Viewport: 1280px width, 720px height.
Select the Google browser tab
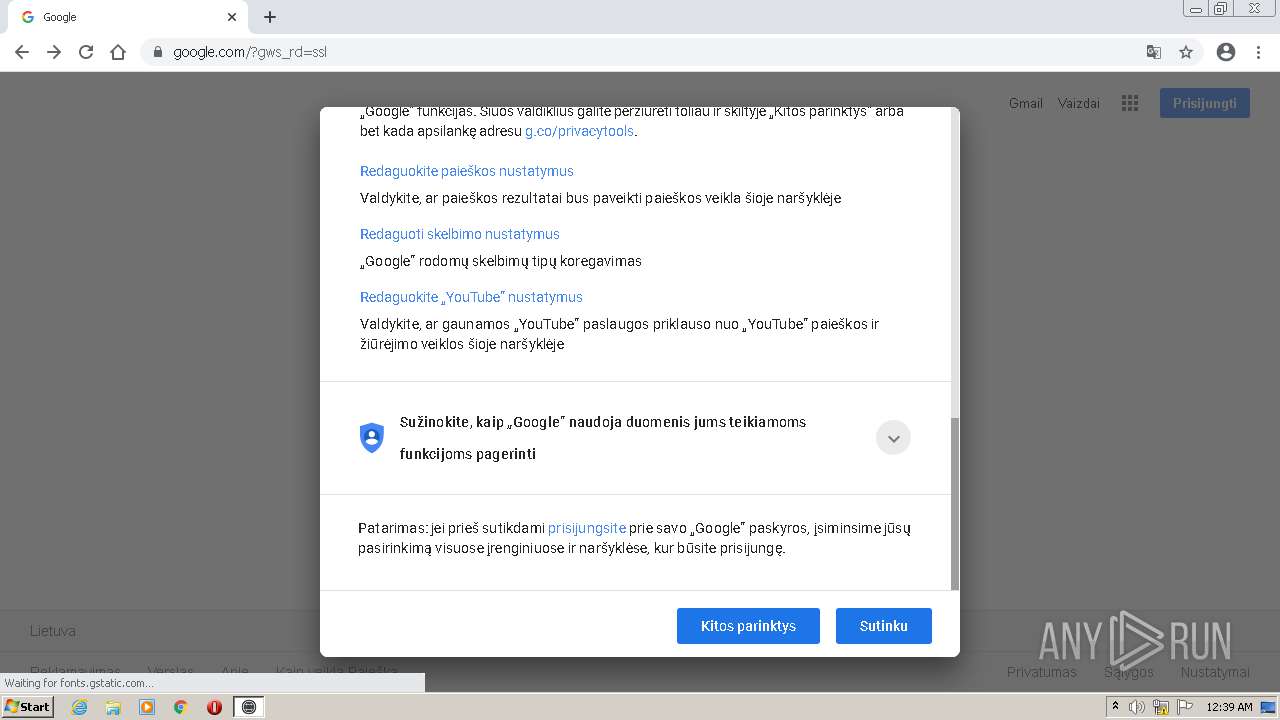pos(128,17)
